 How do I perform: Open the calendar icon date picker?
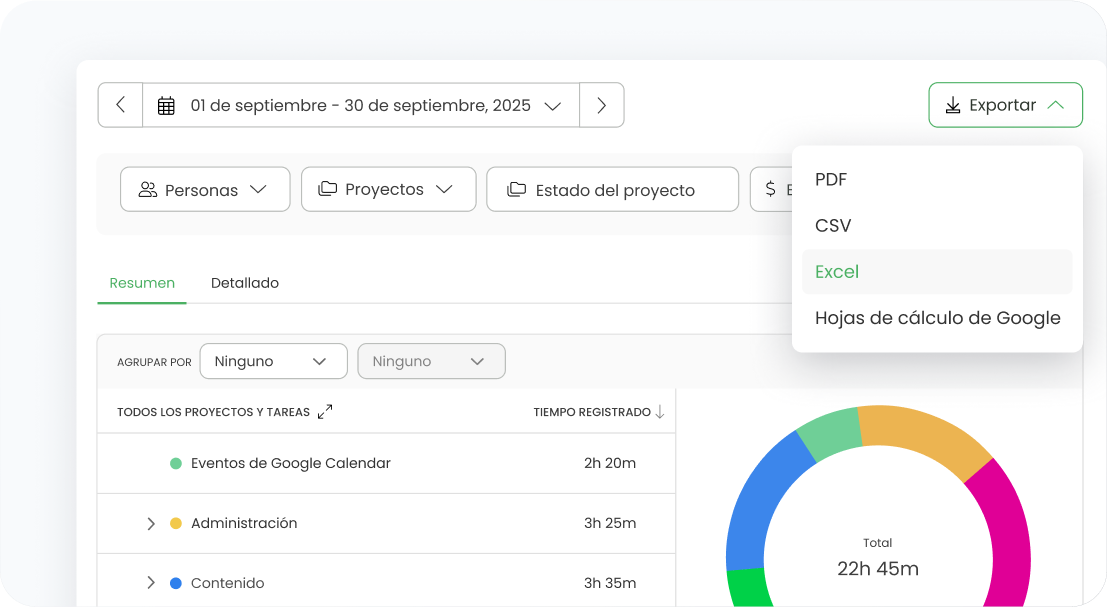point(166,106)
